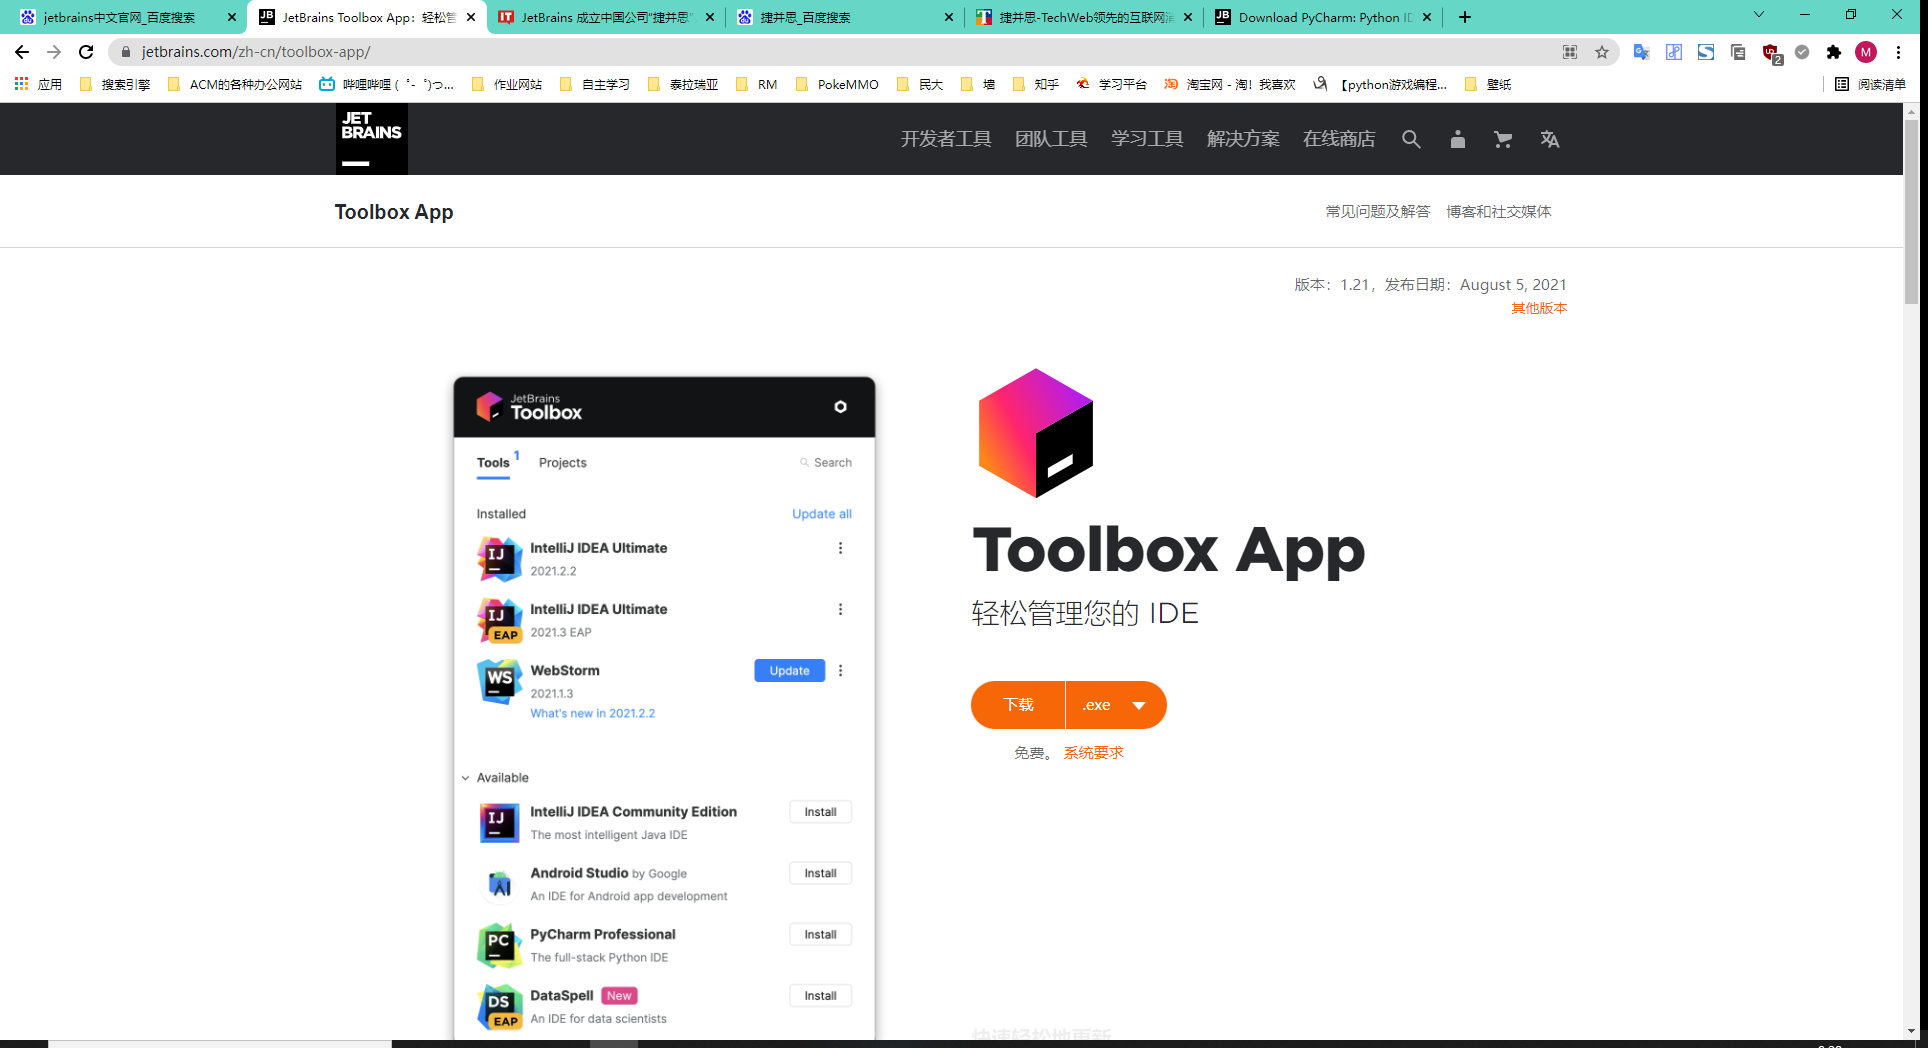Click the Android Studio product icon

click(x=499, y=884)
